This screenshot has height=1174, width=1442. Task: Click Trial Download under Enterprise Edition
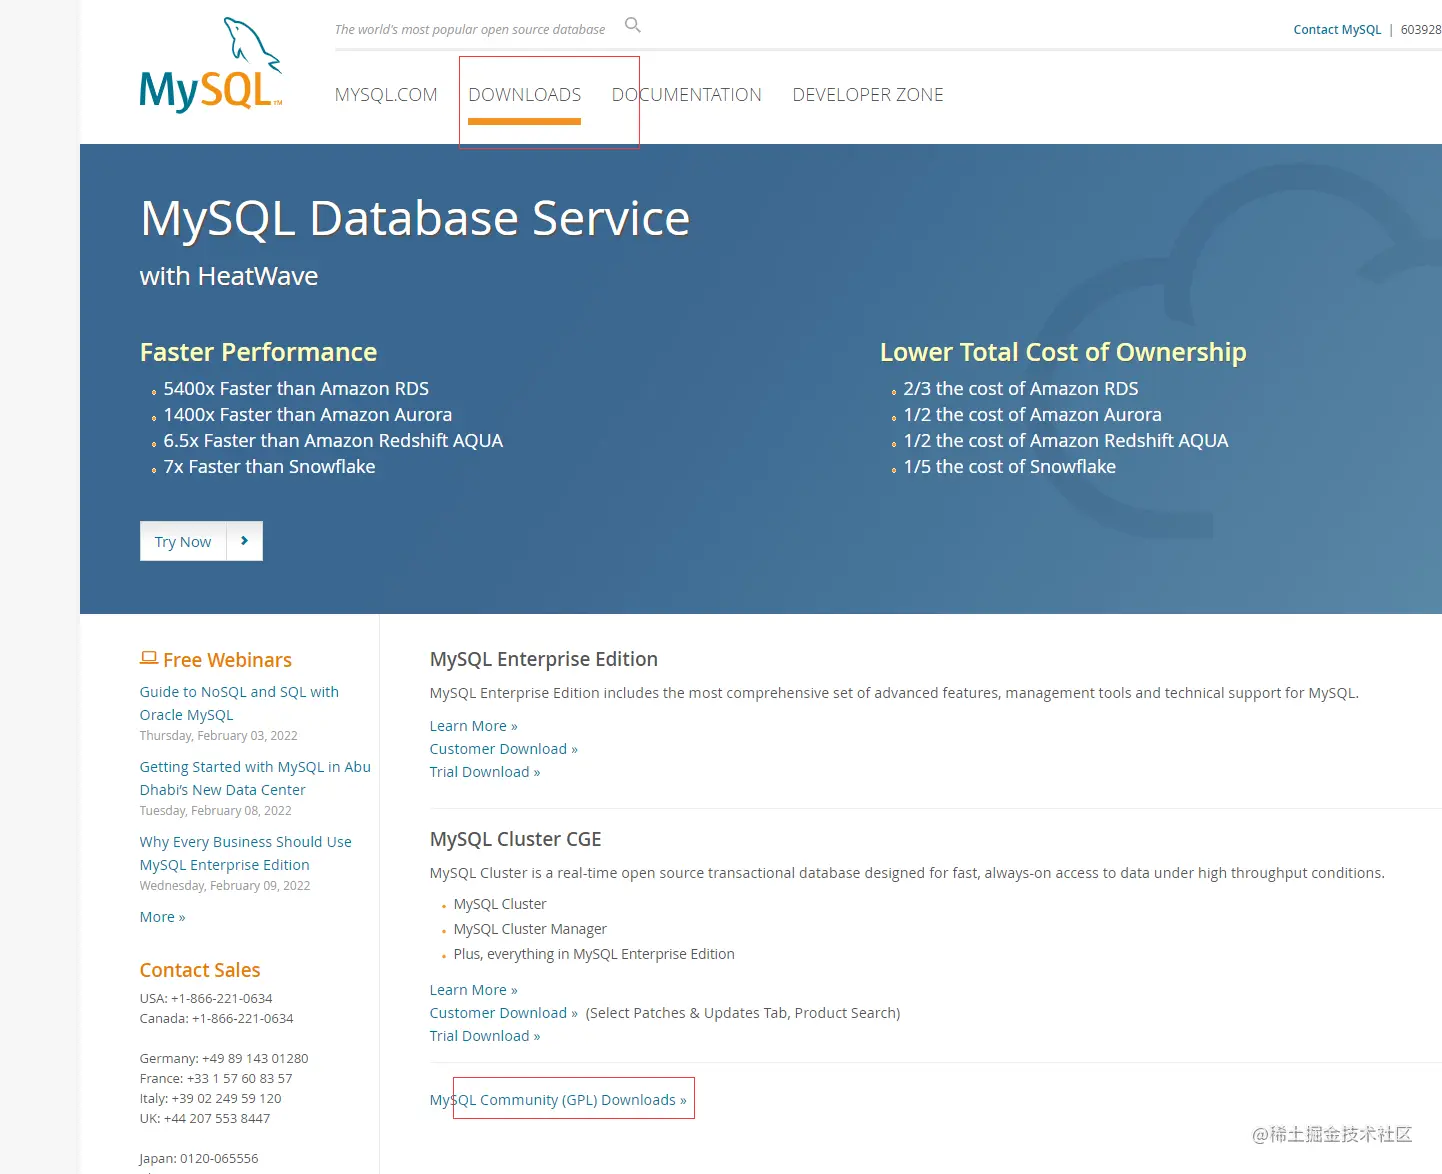[x=485, y=772]
